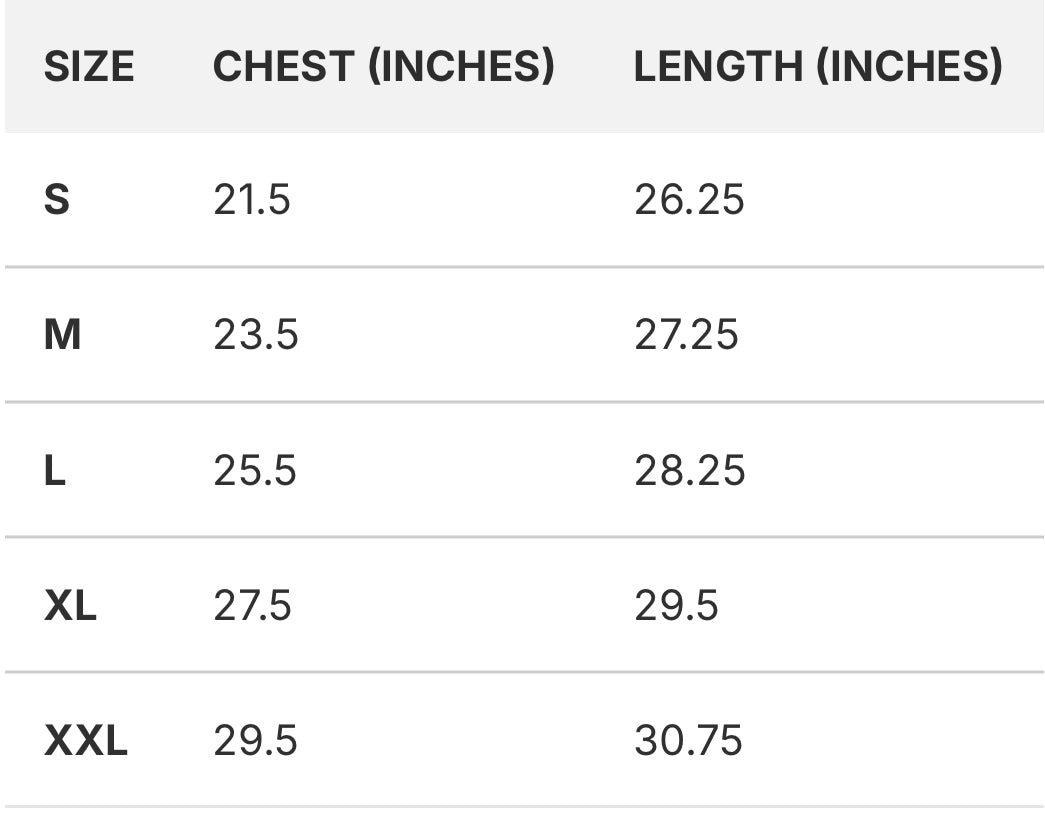Click the 25.5 chest value
The height and width of the screenshot is (816, 1045).
click(254, 470)
